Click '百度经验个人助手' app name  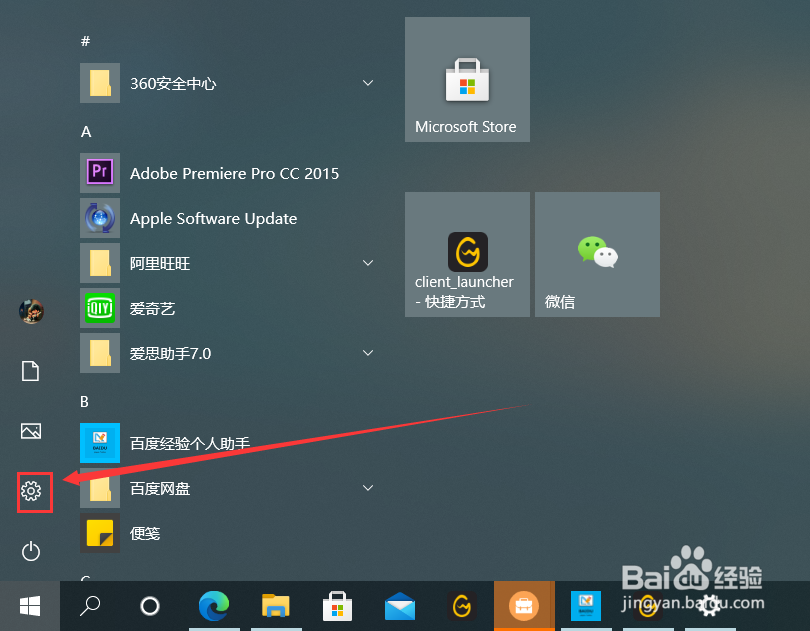190,443
